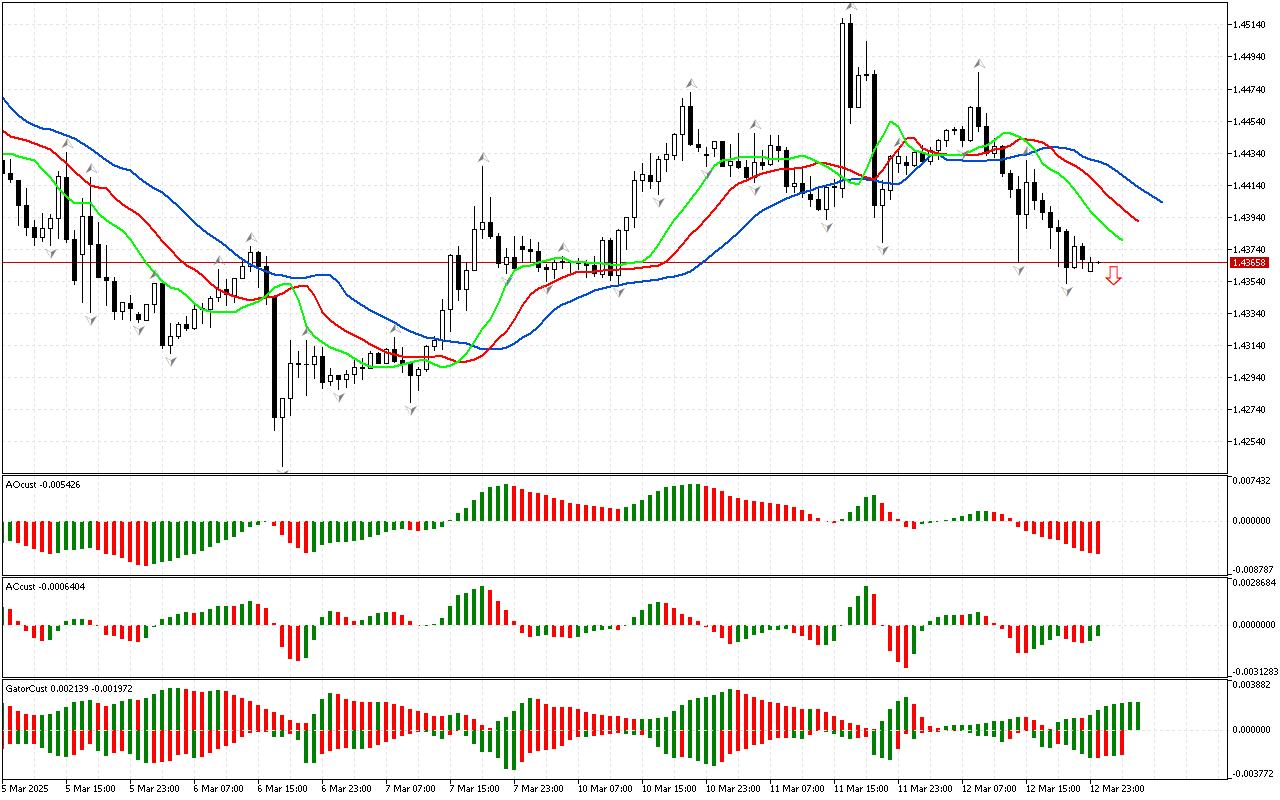The image size is (1280, 800).
Task: Select the fractal arrow below the lowest candle wick
Action: click(x=284, y=470)
